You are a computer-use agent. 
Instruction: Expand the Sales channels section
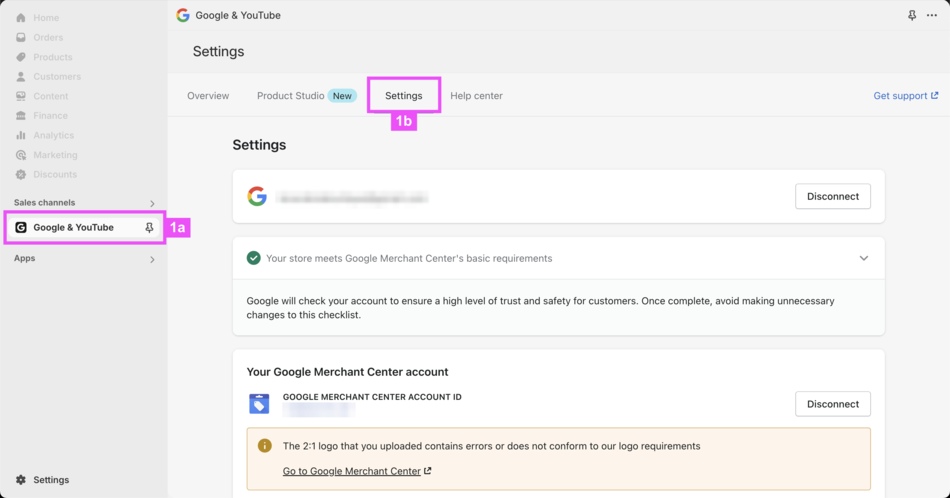tap(152, 204)
